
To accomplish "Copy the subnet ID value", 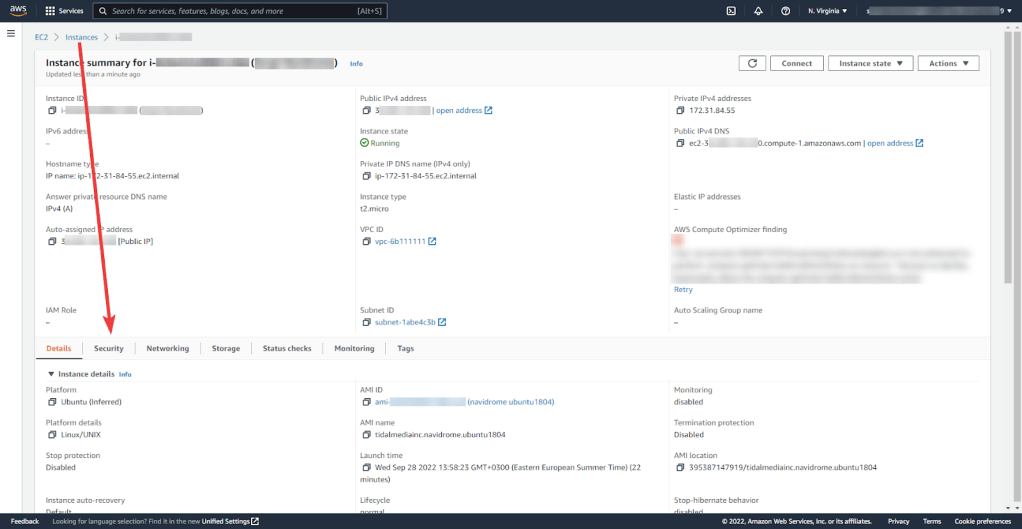I will tap(366, 322).
